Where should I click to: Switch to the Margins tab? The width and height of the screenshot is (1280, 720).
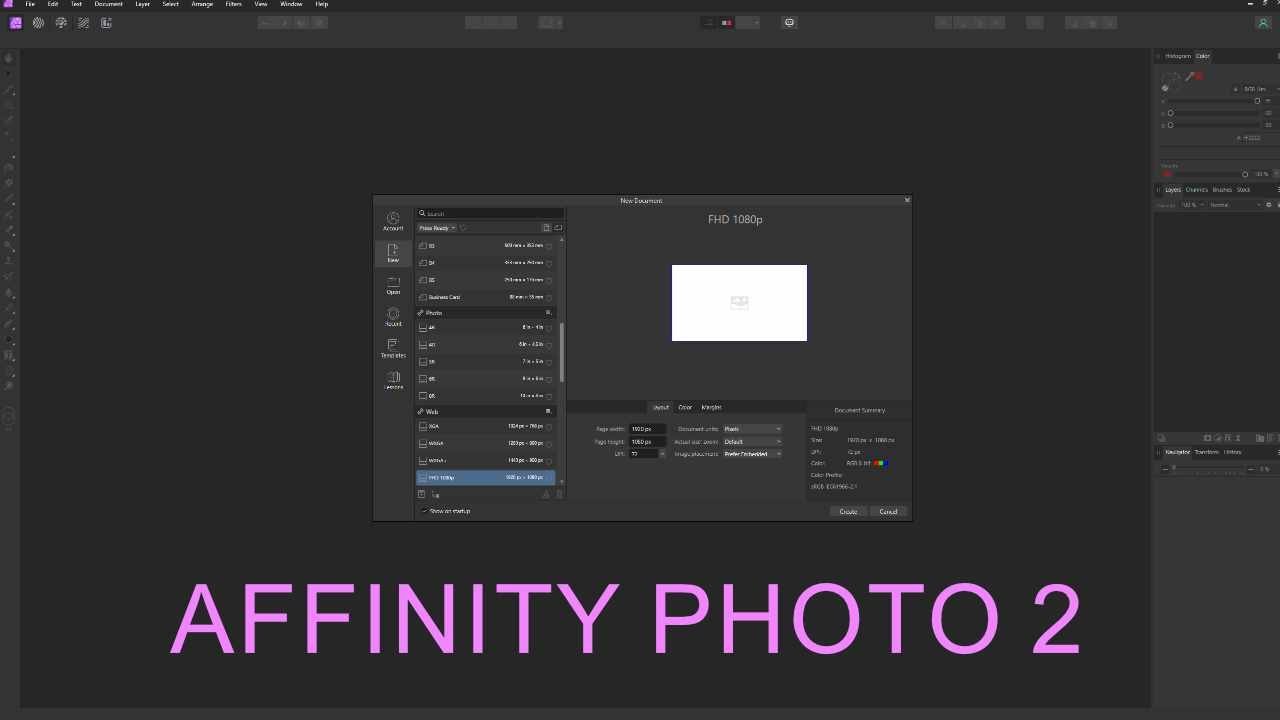(711, 407)
